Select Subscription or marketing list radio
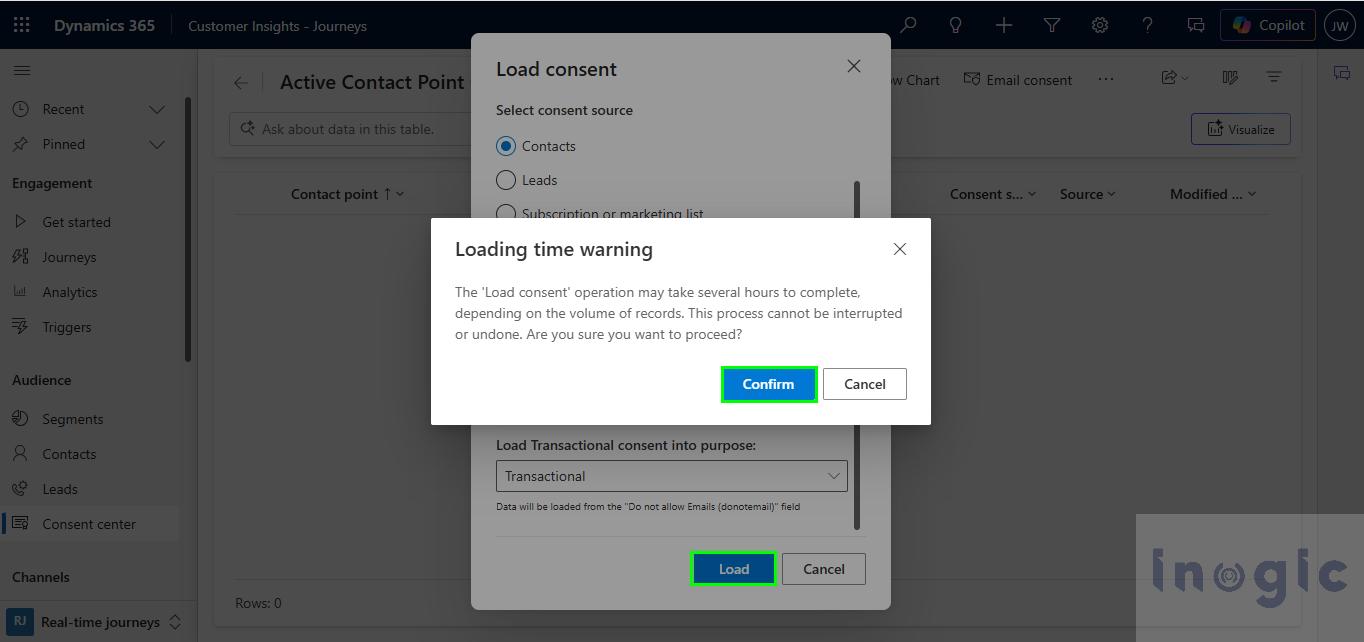 pos(506,213)
